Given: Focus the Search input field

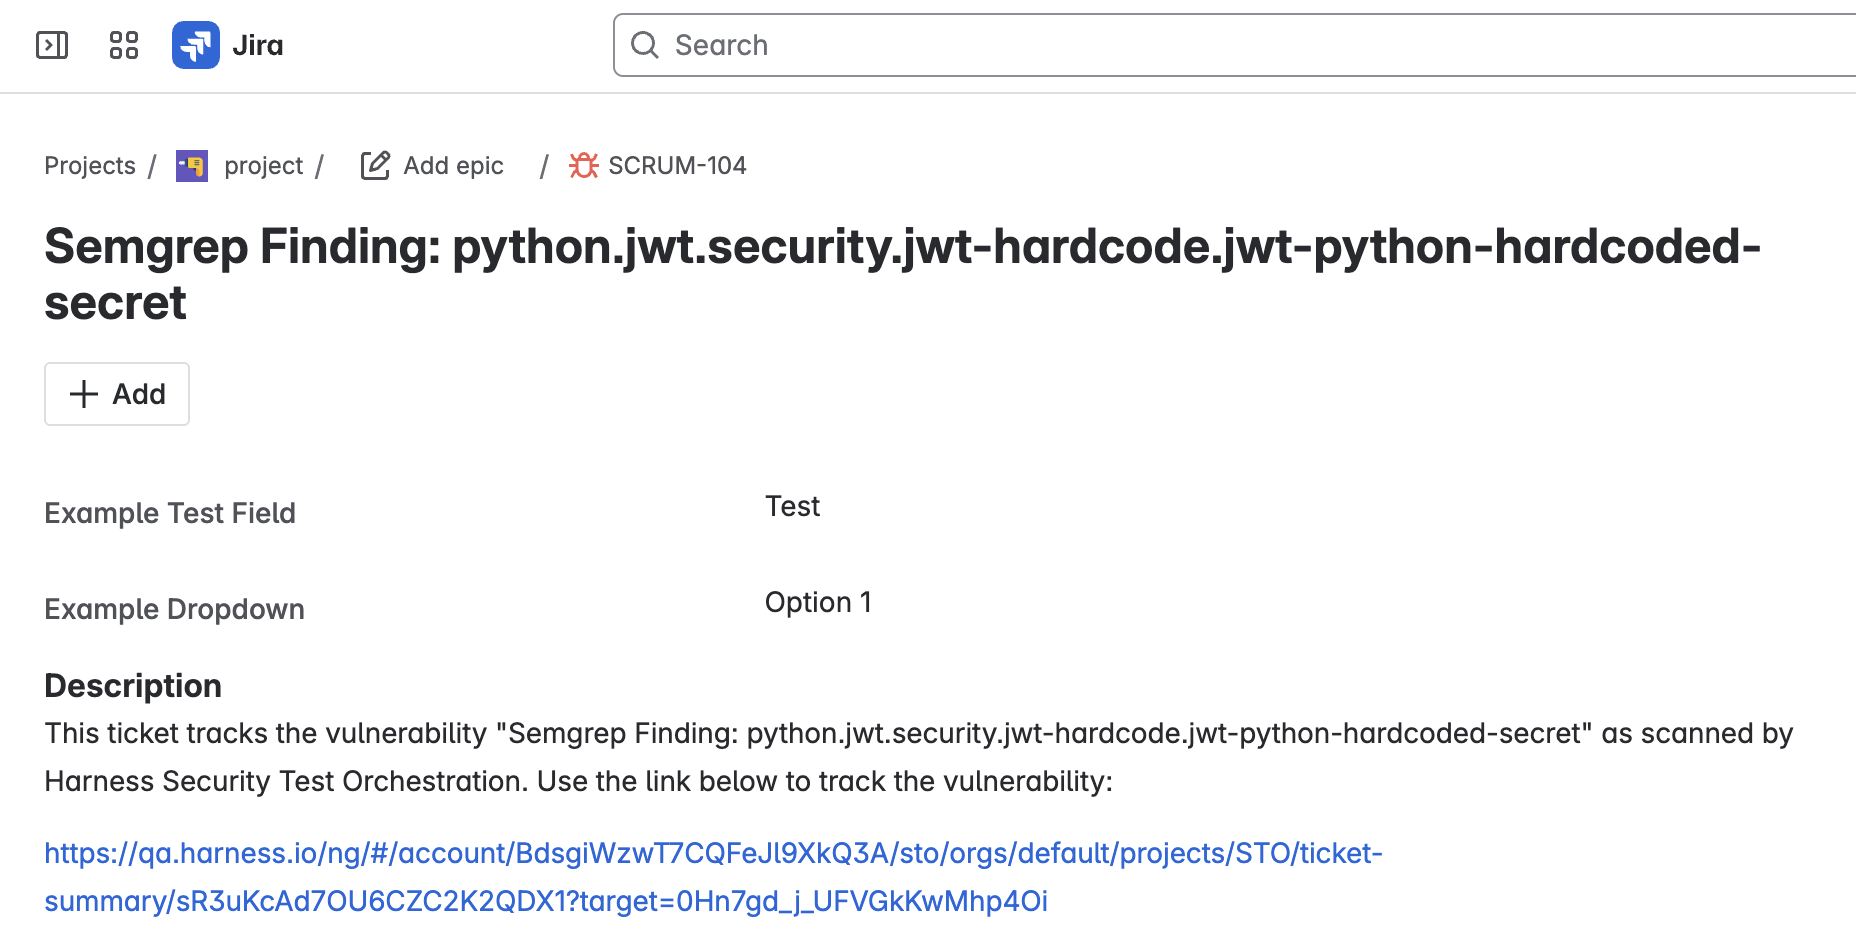Looking at the screenshot, I should click(x=1200, y=45).
